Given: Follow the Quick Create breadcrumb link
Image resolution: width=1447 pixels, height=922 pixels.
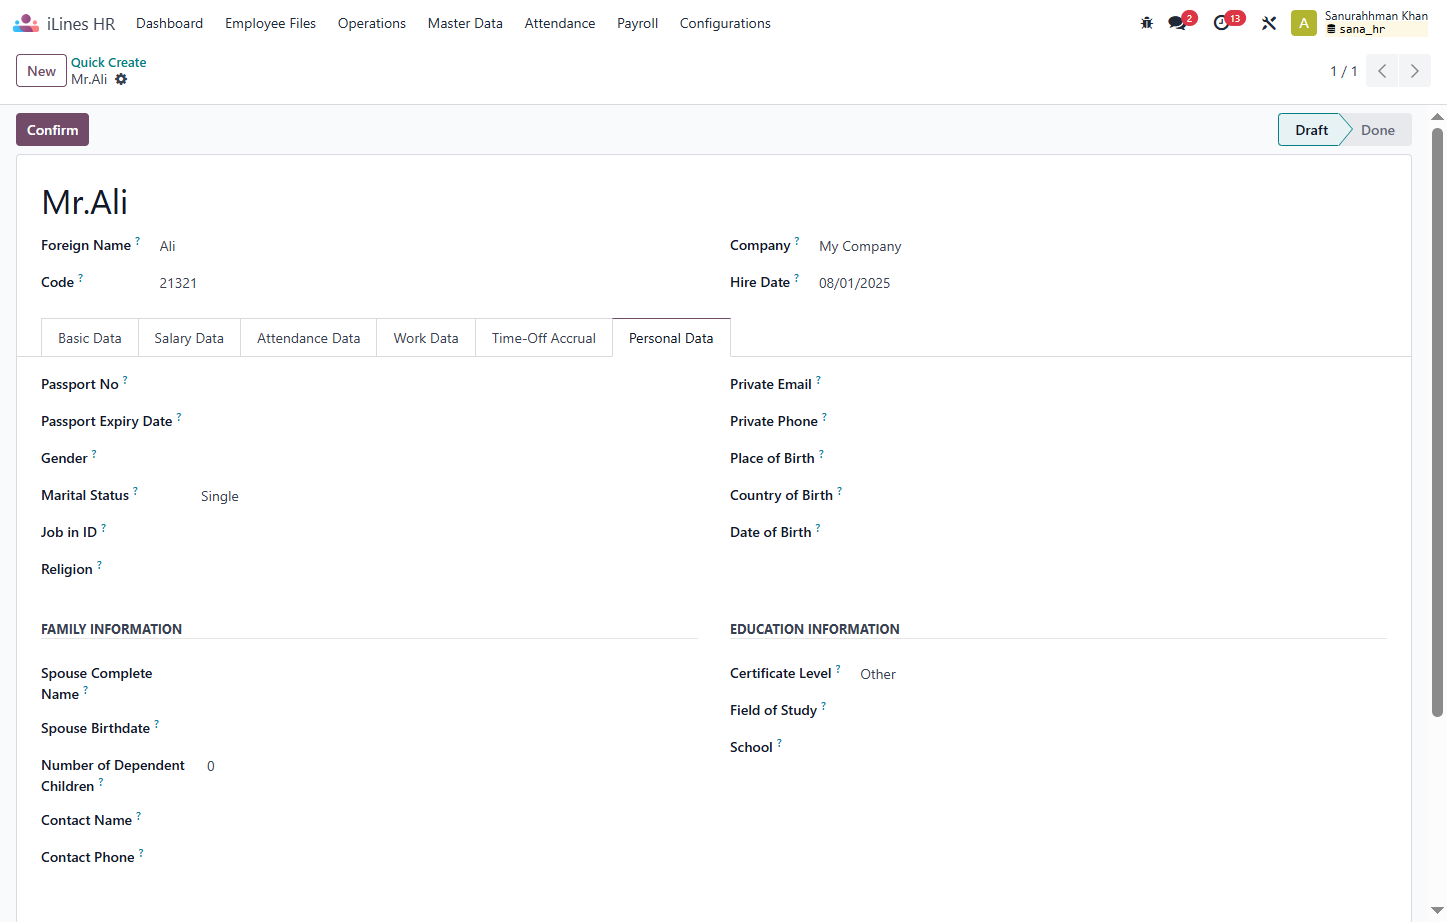Looking at the screenshot, I should [x=108, y=62].
